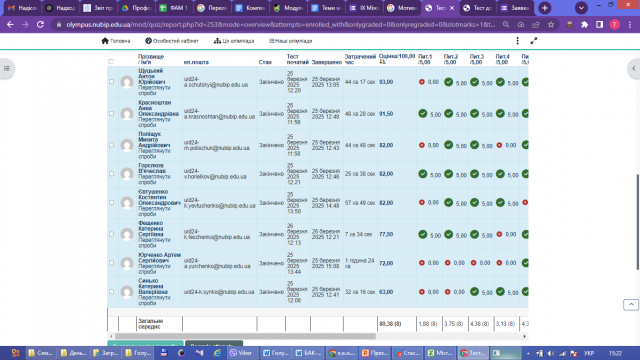Click the horizontal table scrollbar
Screen dimensions: 640x360
pyautogui.click(x=245, y=336)
